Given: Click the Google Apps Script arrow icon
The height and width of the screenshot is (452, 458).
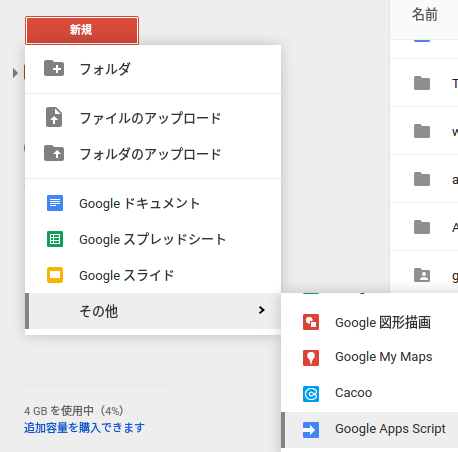Looking at the screenshot, I should (311, 430).
